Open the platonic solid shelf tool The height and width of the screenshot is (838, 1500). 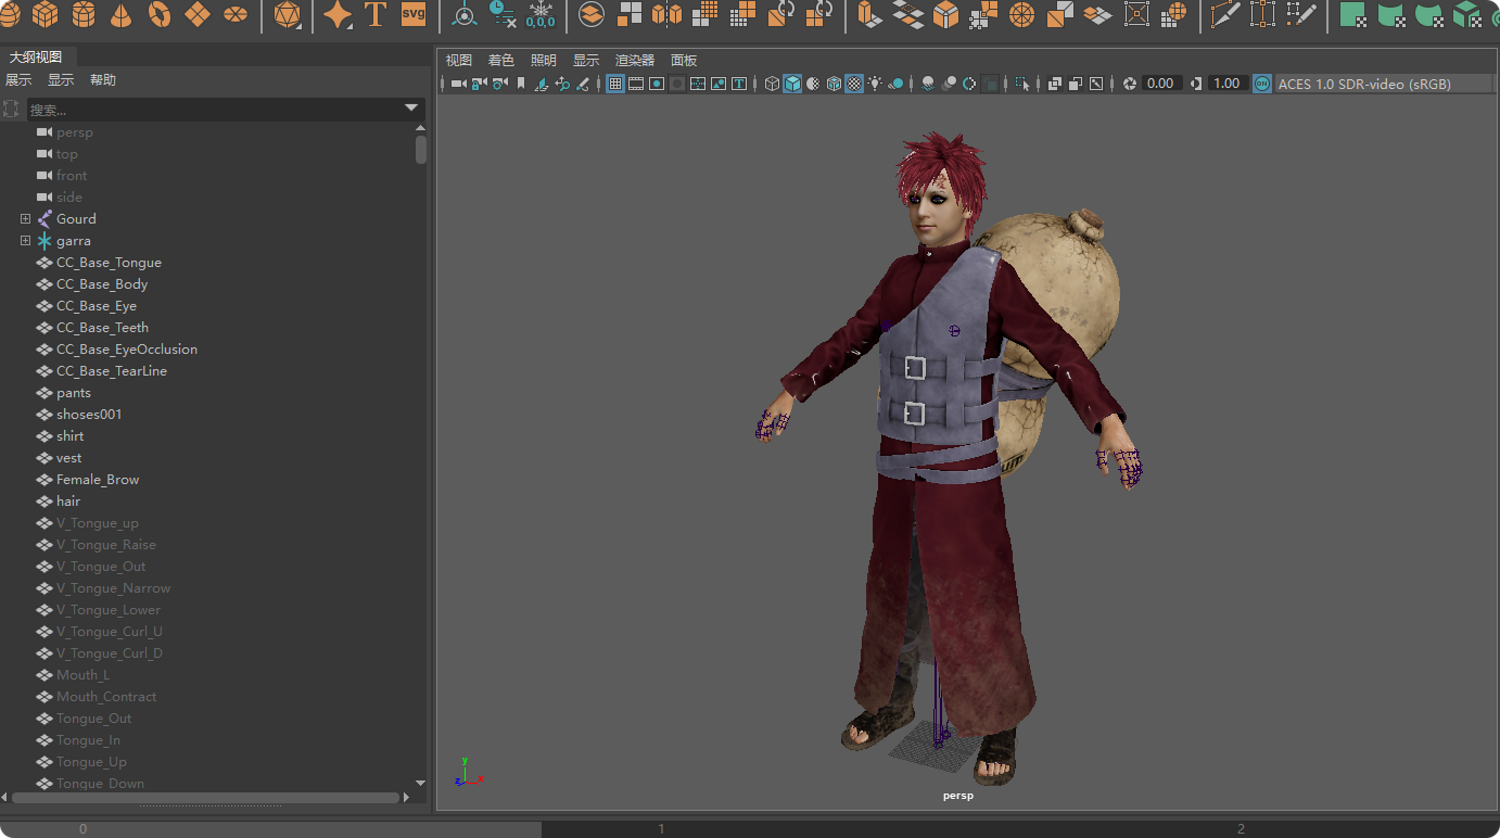[287, 15]
